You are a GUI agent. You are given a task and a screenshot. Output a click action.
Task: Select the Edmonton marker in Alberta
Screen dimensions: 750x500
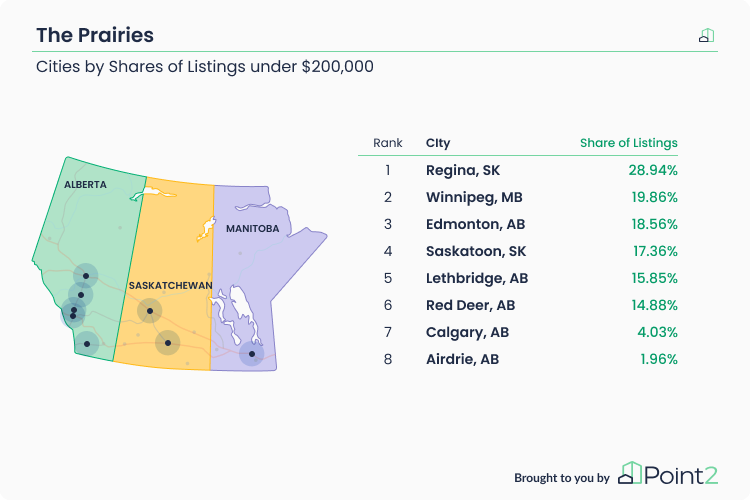coord(86,276)
